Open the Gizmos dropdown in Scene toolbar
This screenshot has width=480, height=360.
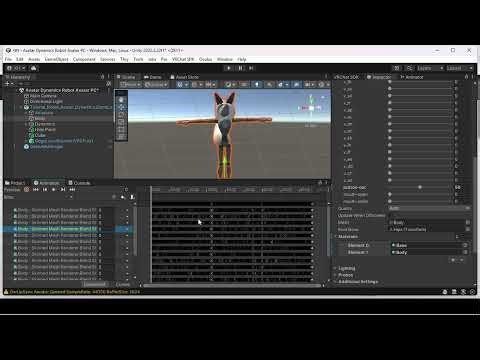323,85
